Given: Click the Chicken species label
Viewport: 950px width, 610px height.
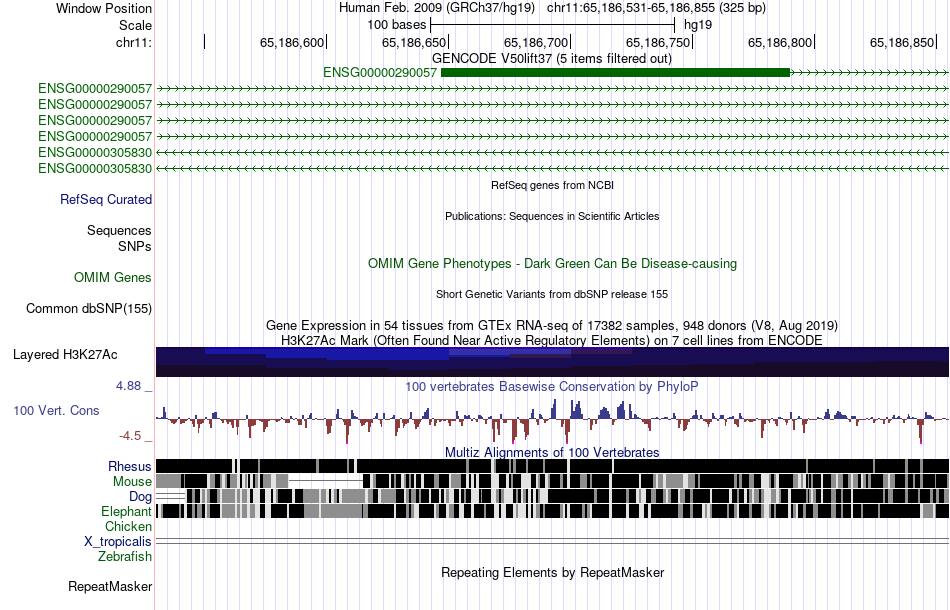Looking at the screenshot, I should point(128,526).
